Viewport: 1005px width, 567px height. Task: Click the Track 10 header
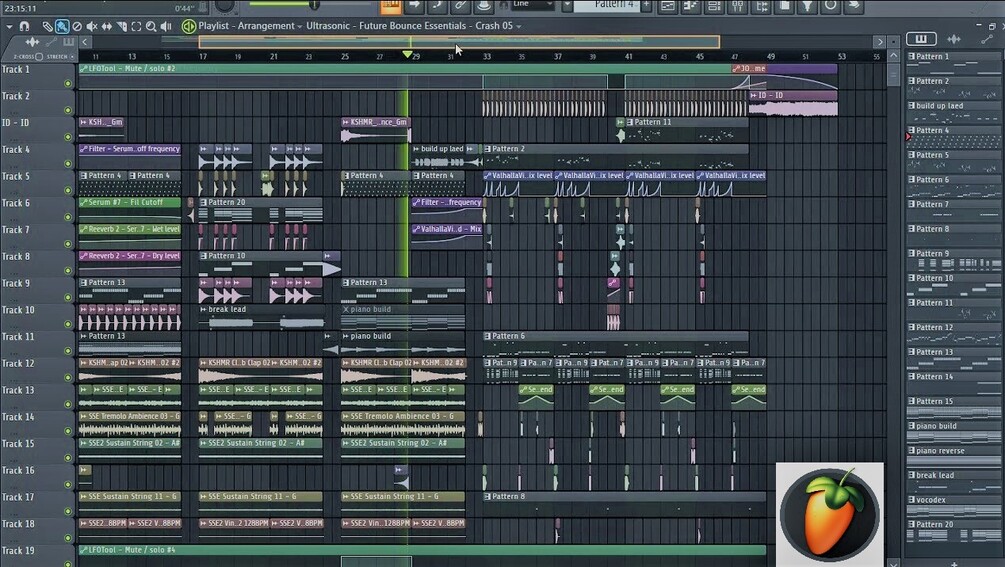pyautogui.click(x=38, y=316)
